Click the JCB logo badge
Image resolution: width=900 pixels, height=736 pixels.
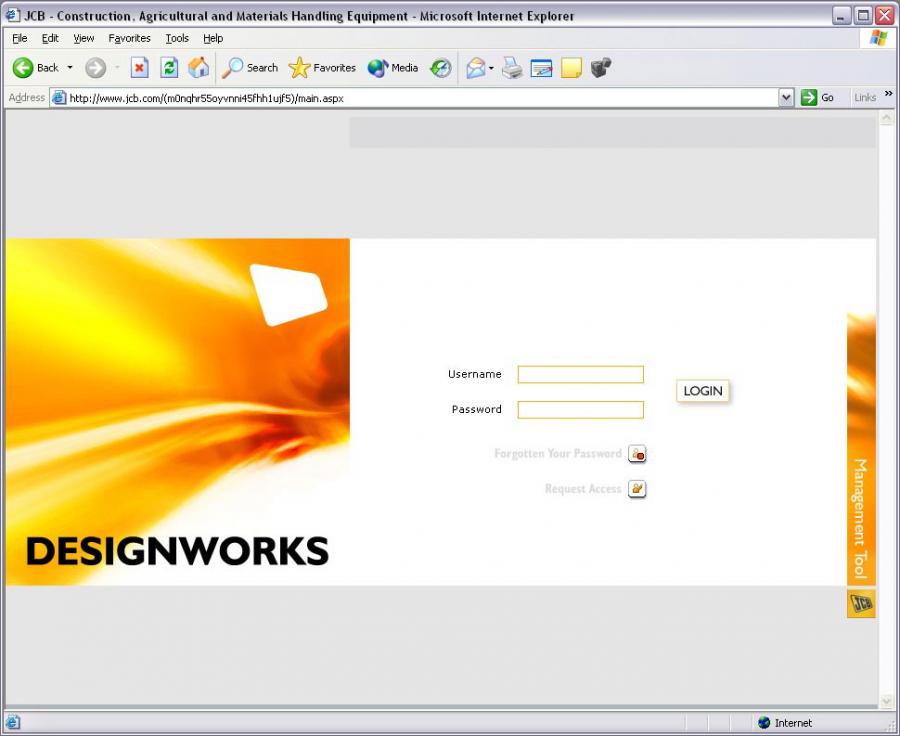pyautogui.click(x=861, y=603)
